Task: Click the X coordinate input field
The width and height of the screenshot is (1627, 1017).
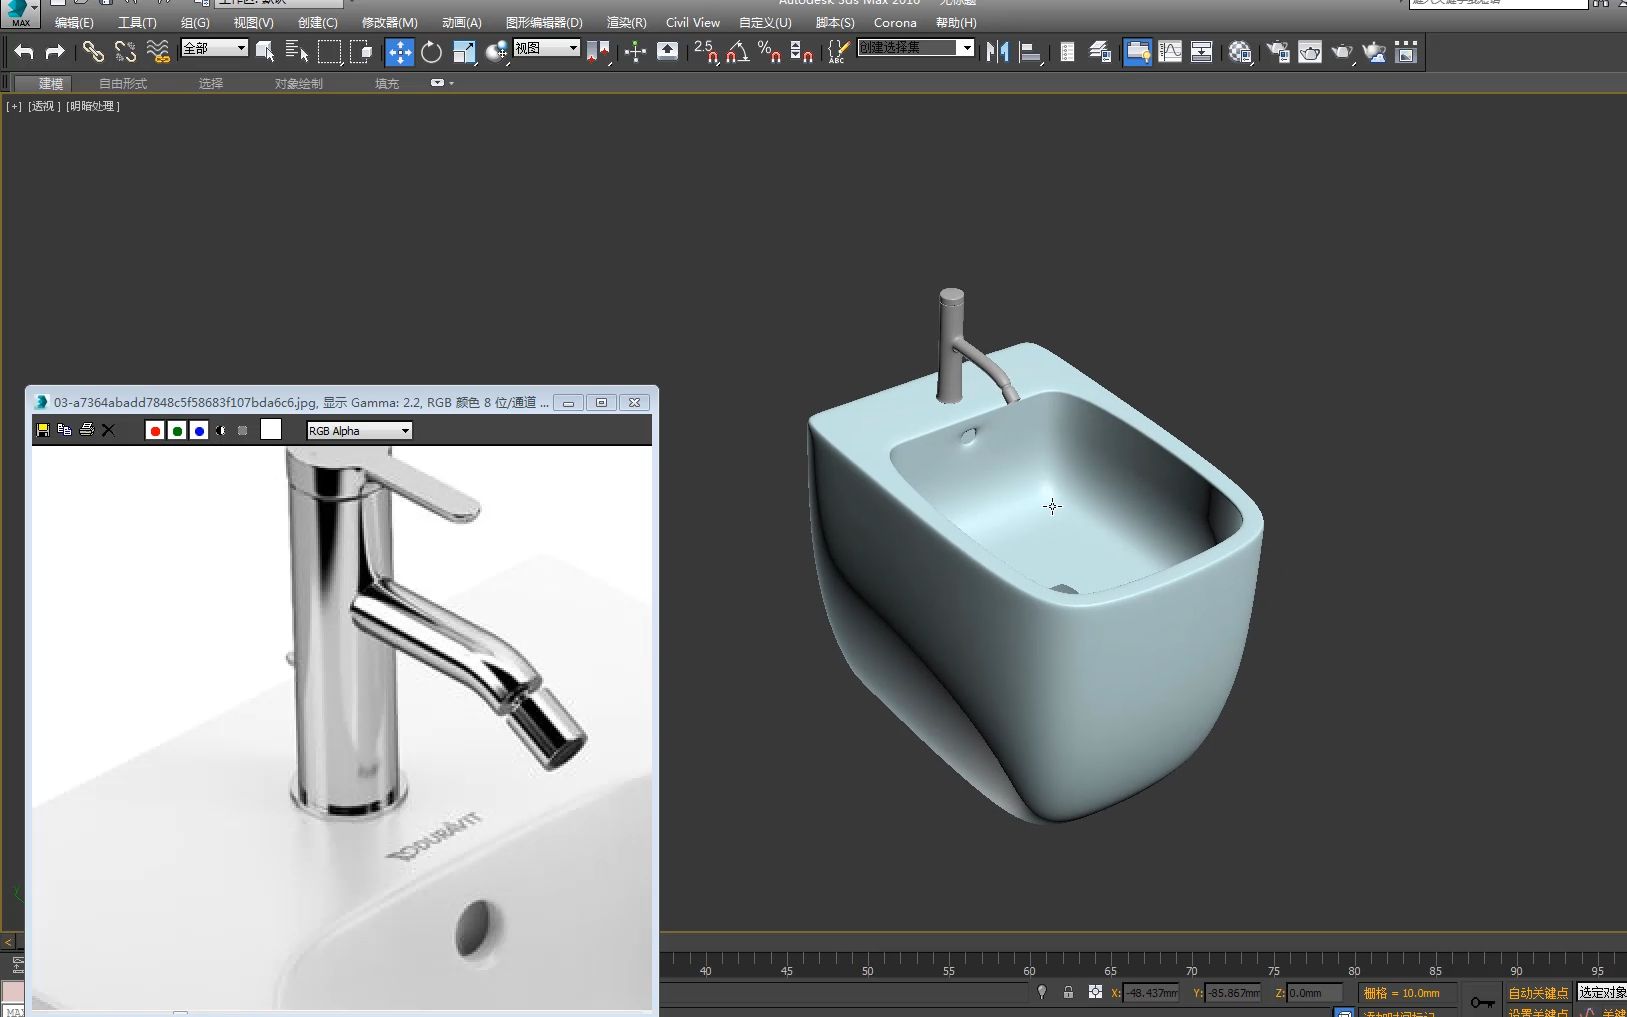Action: pos(1152,993)
